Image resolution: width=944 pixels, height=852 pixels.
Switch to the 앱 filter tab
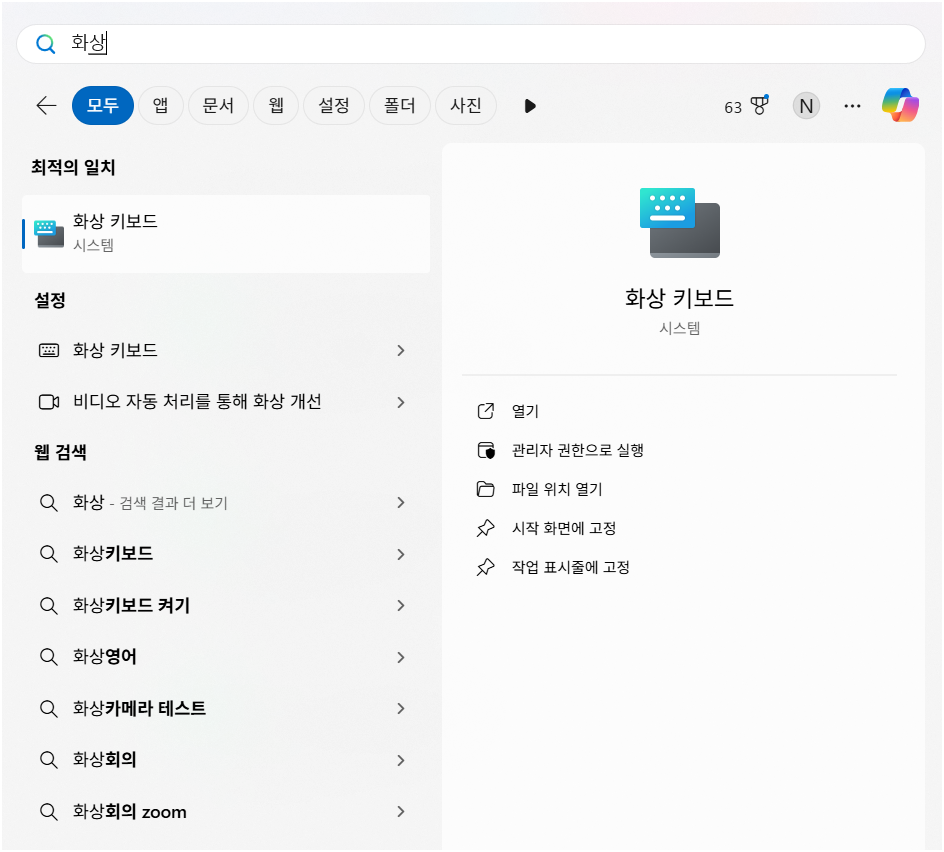click(x=161, y=105)
